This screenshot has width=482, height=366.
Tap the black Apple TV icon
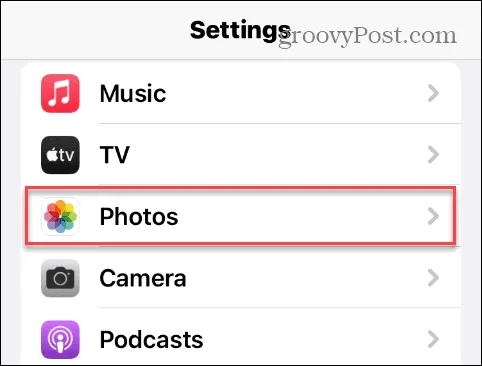(x=60, y=155)
